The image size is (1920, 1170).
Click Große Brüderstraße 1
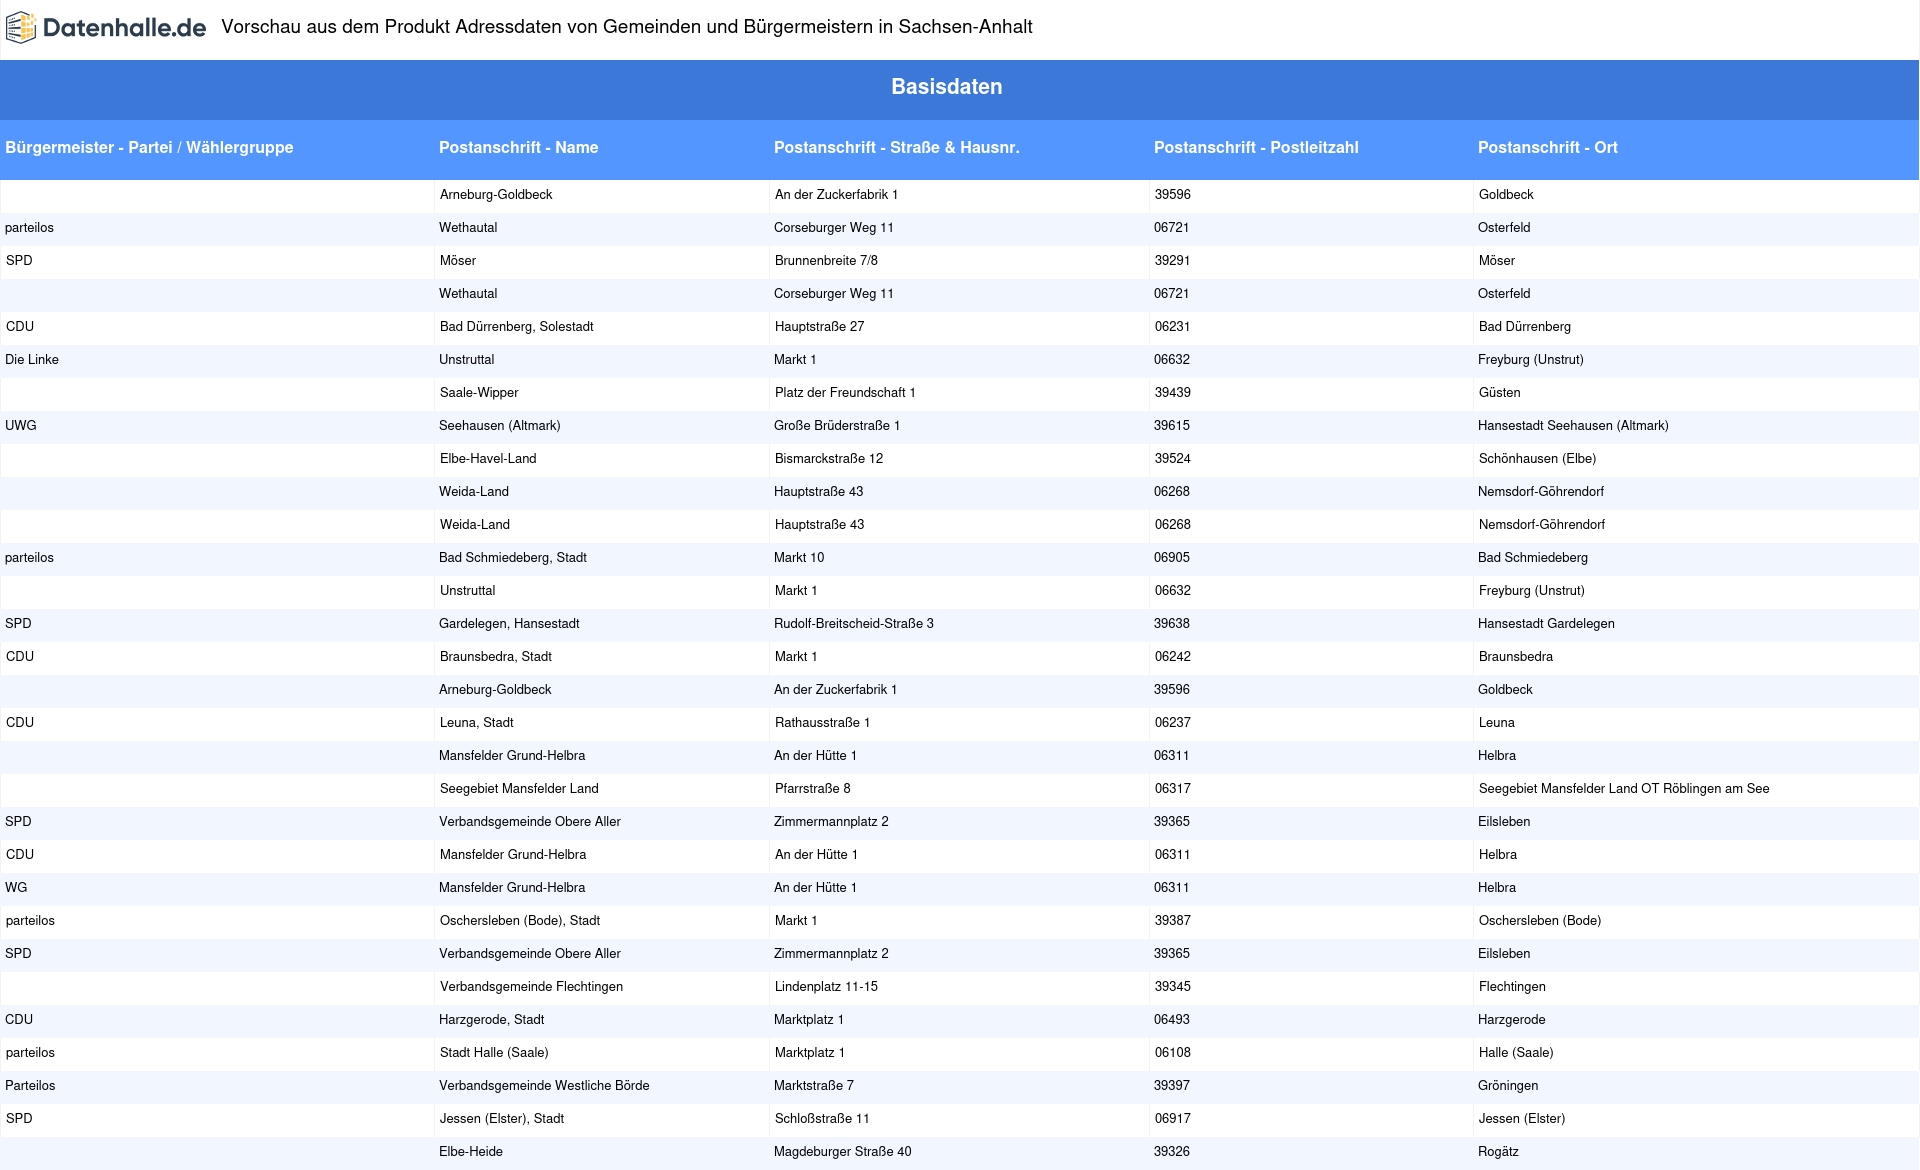[x=837, y=426]
